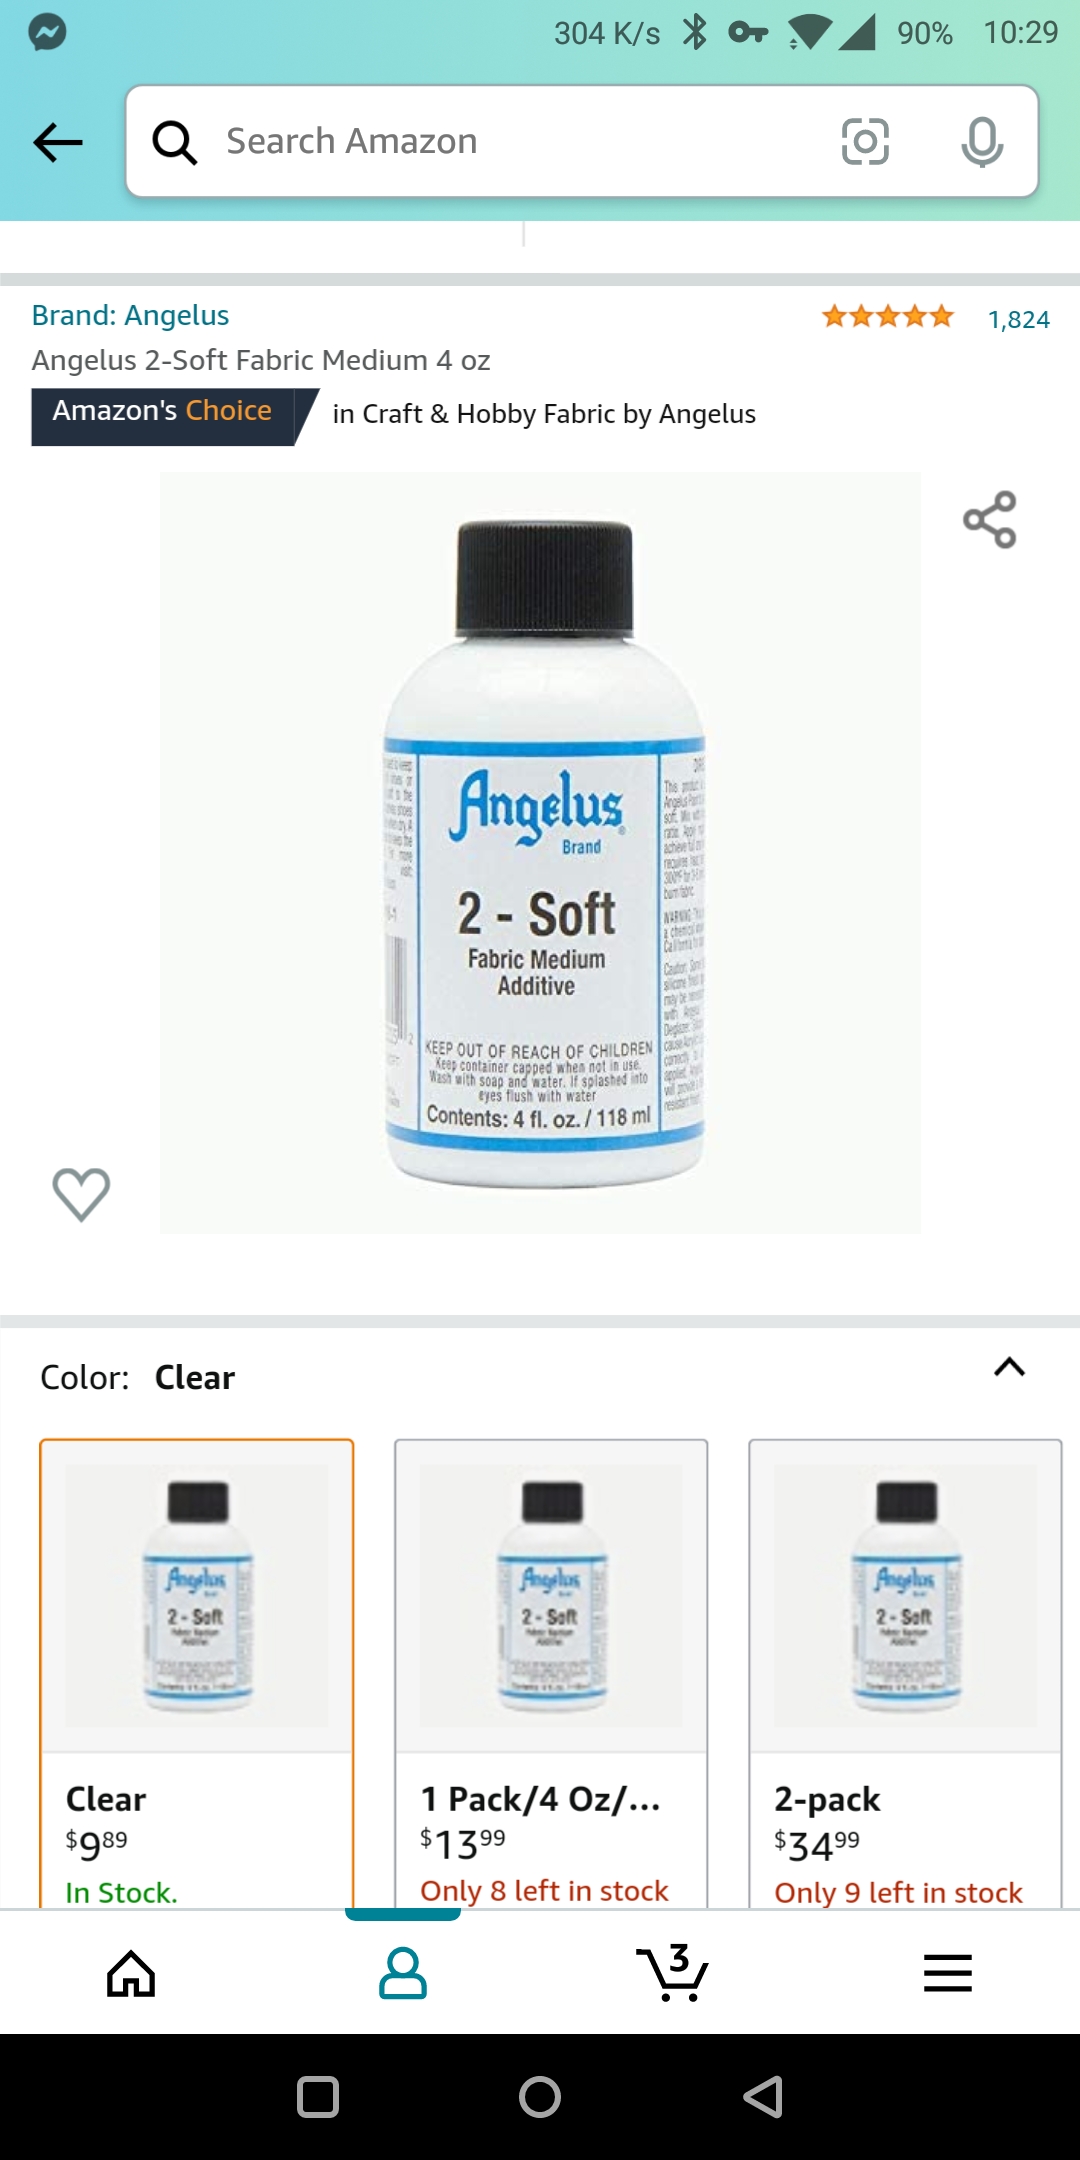Tap Android recent apps square button
The height and width of the screenshot is (2160, 1080).
[318, 2097]
